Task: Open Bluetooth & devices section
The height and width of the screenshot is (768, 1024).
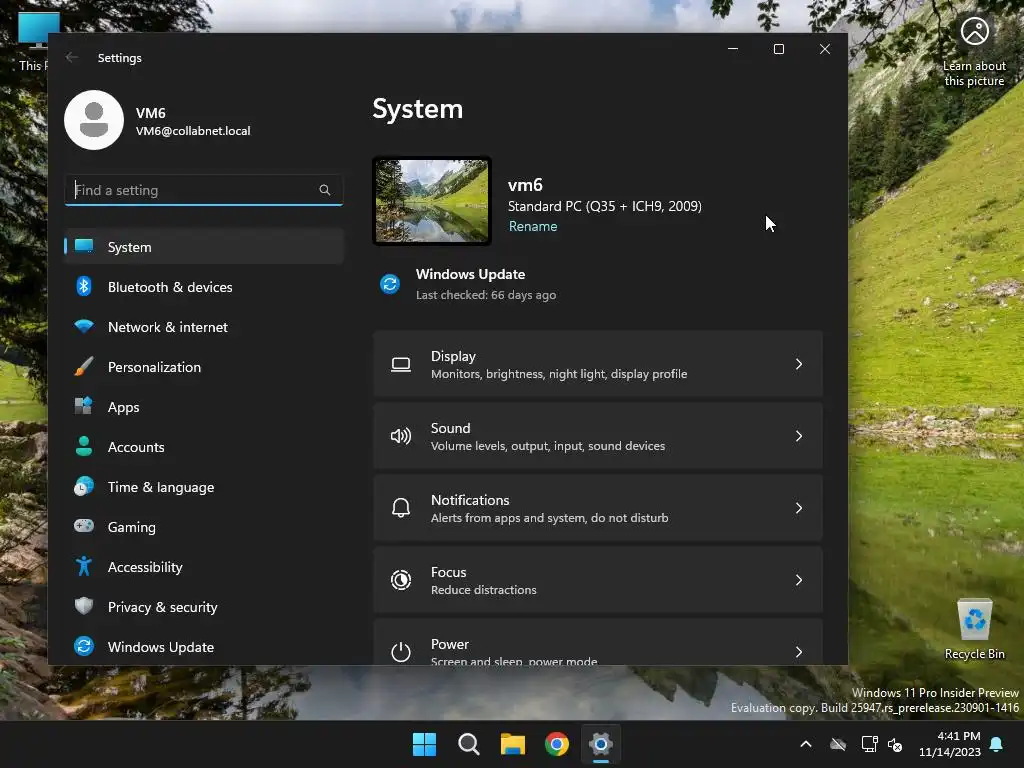Action: [x=204, y=287]
